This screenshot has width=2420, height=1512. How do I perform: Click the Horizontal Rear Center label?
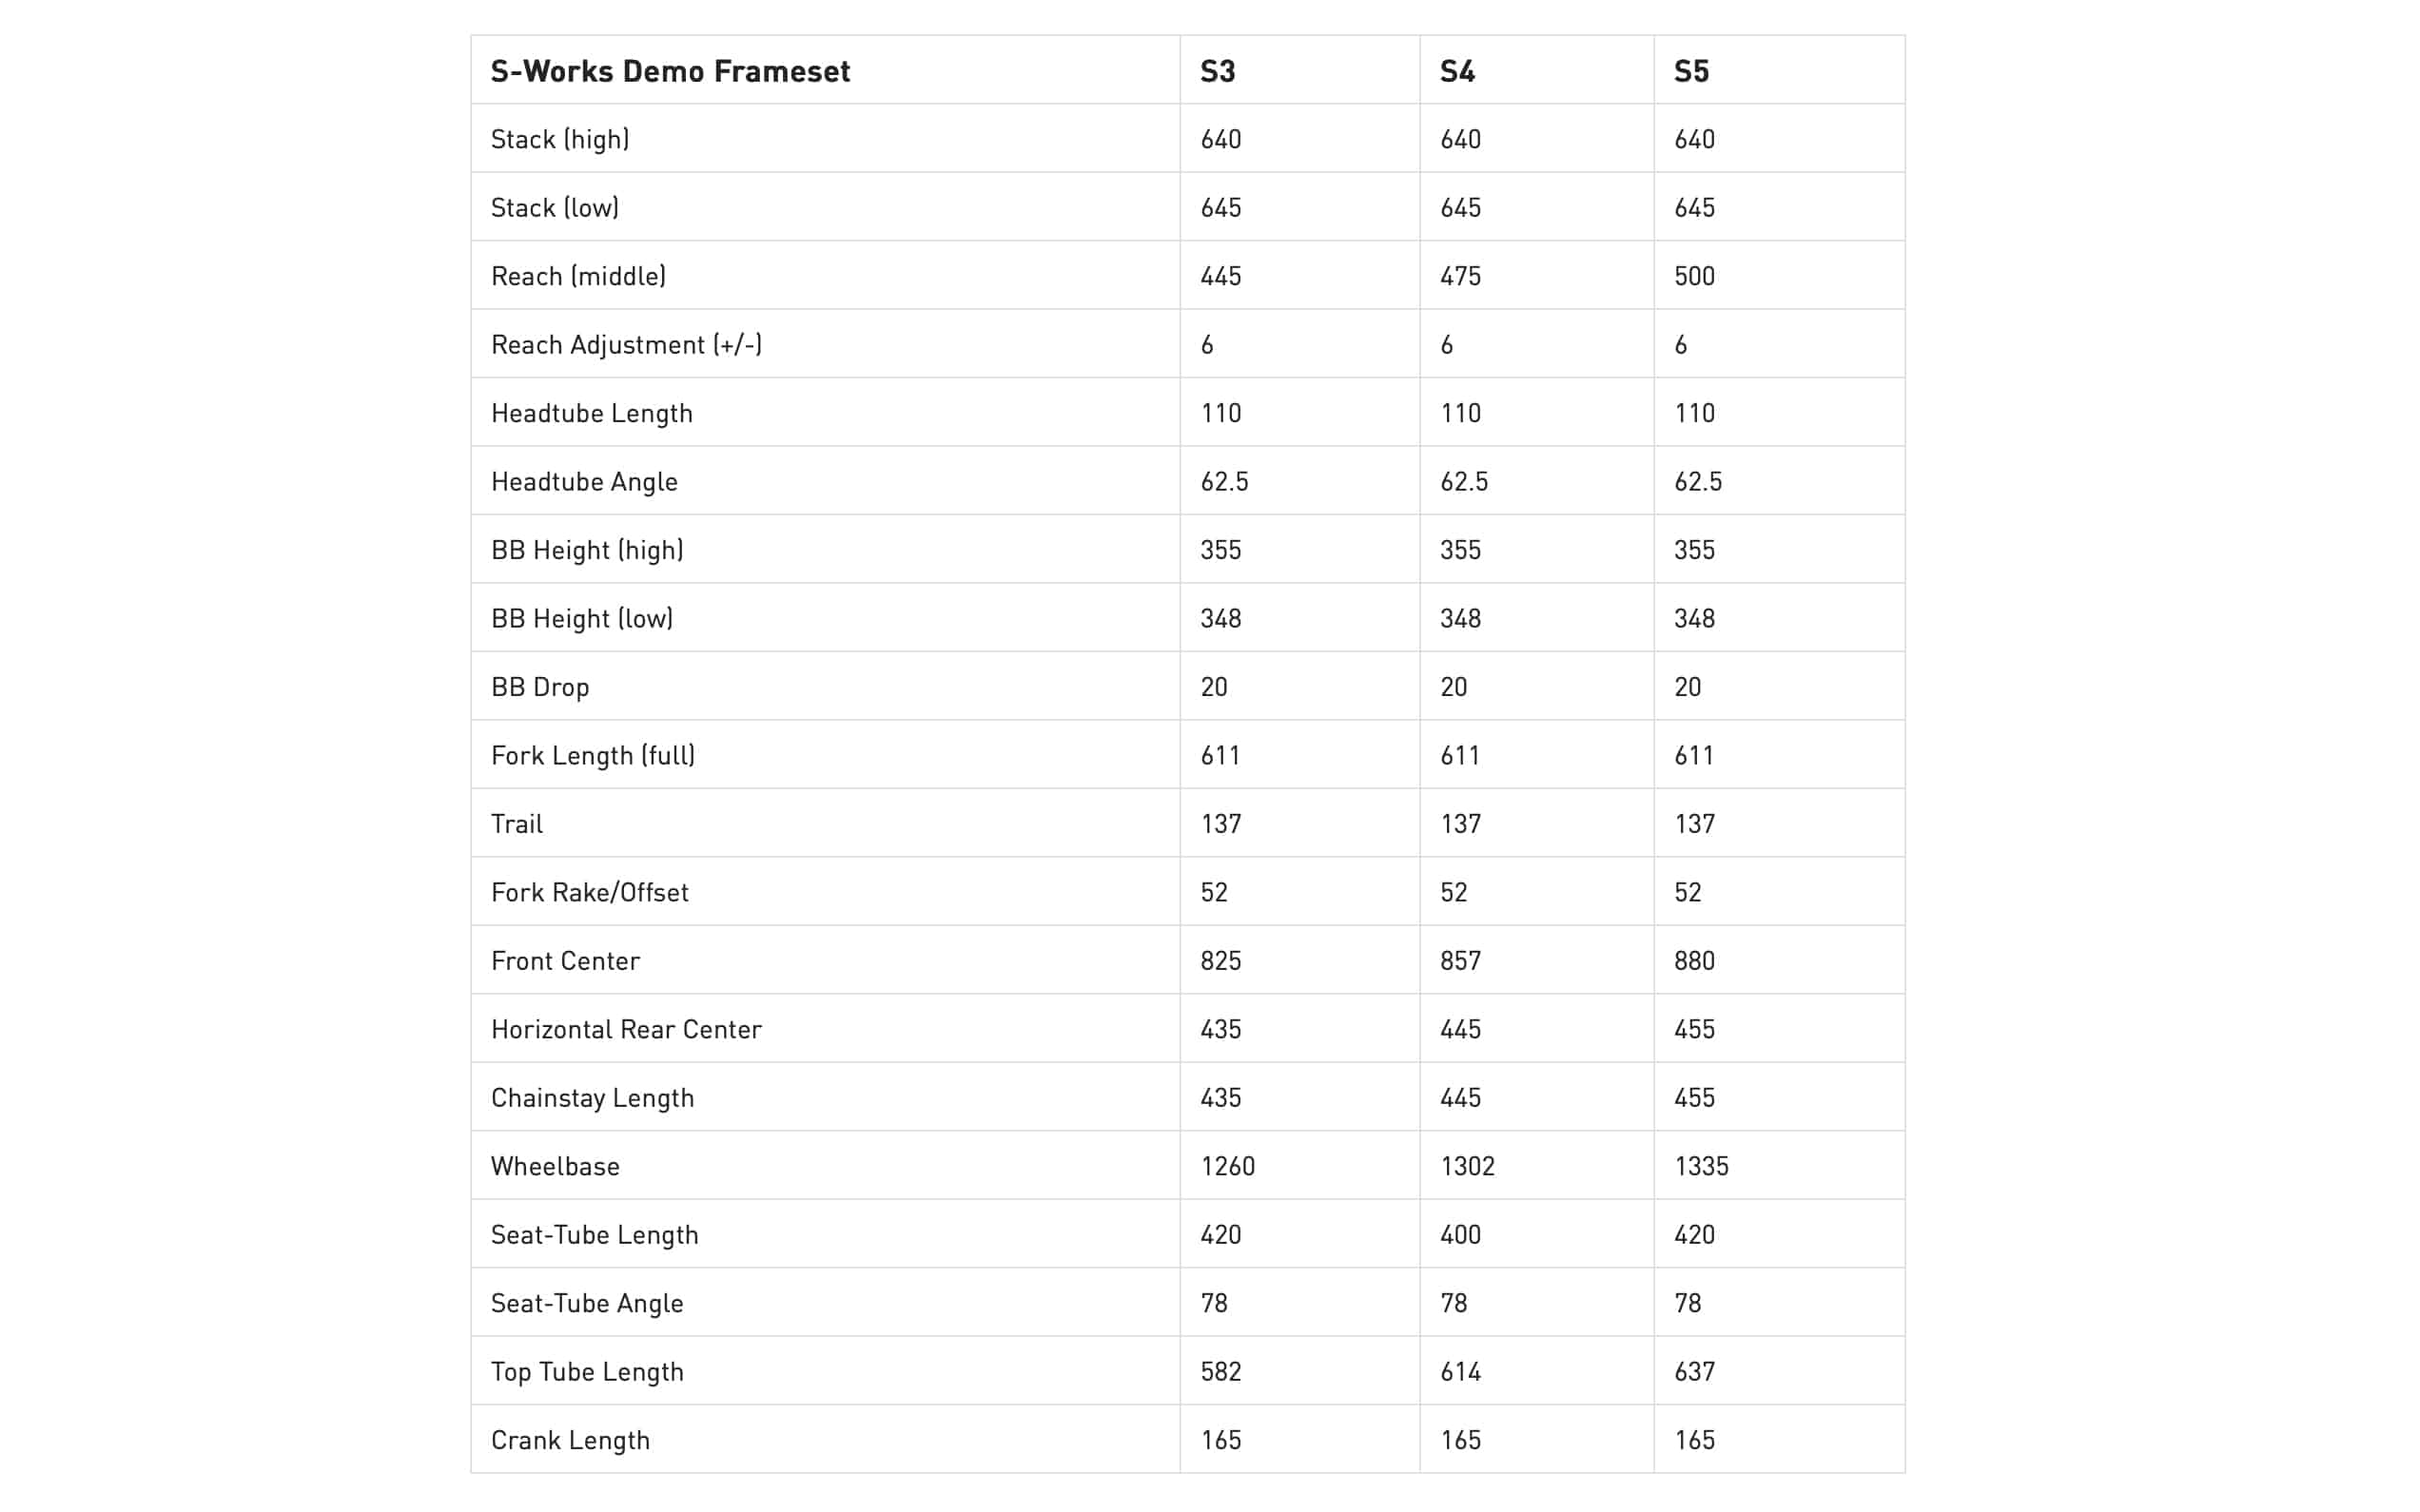point(626,1030)
